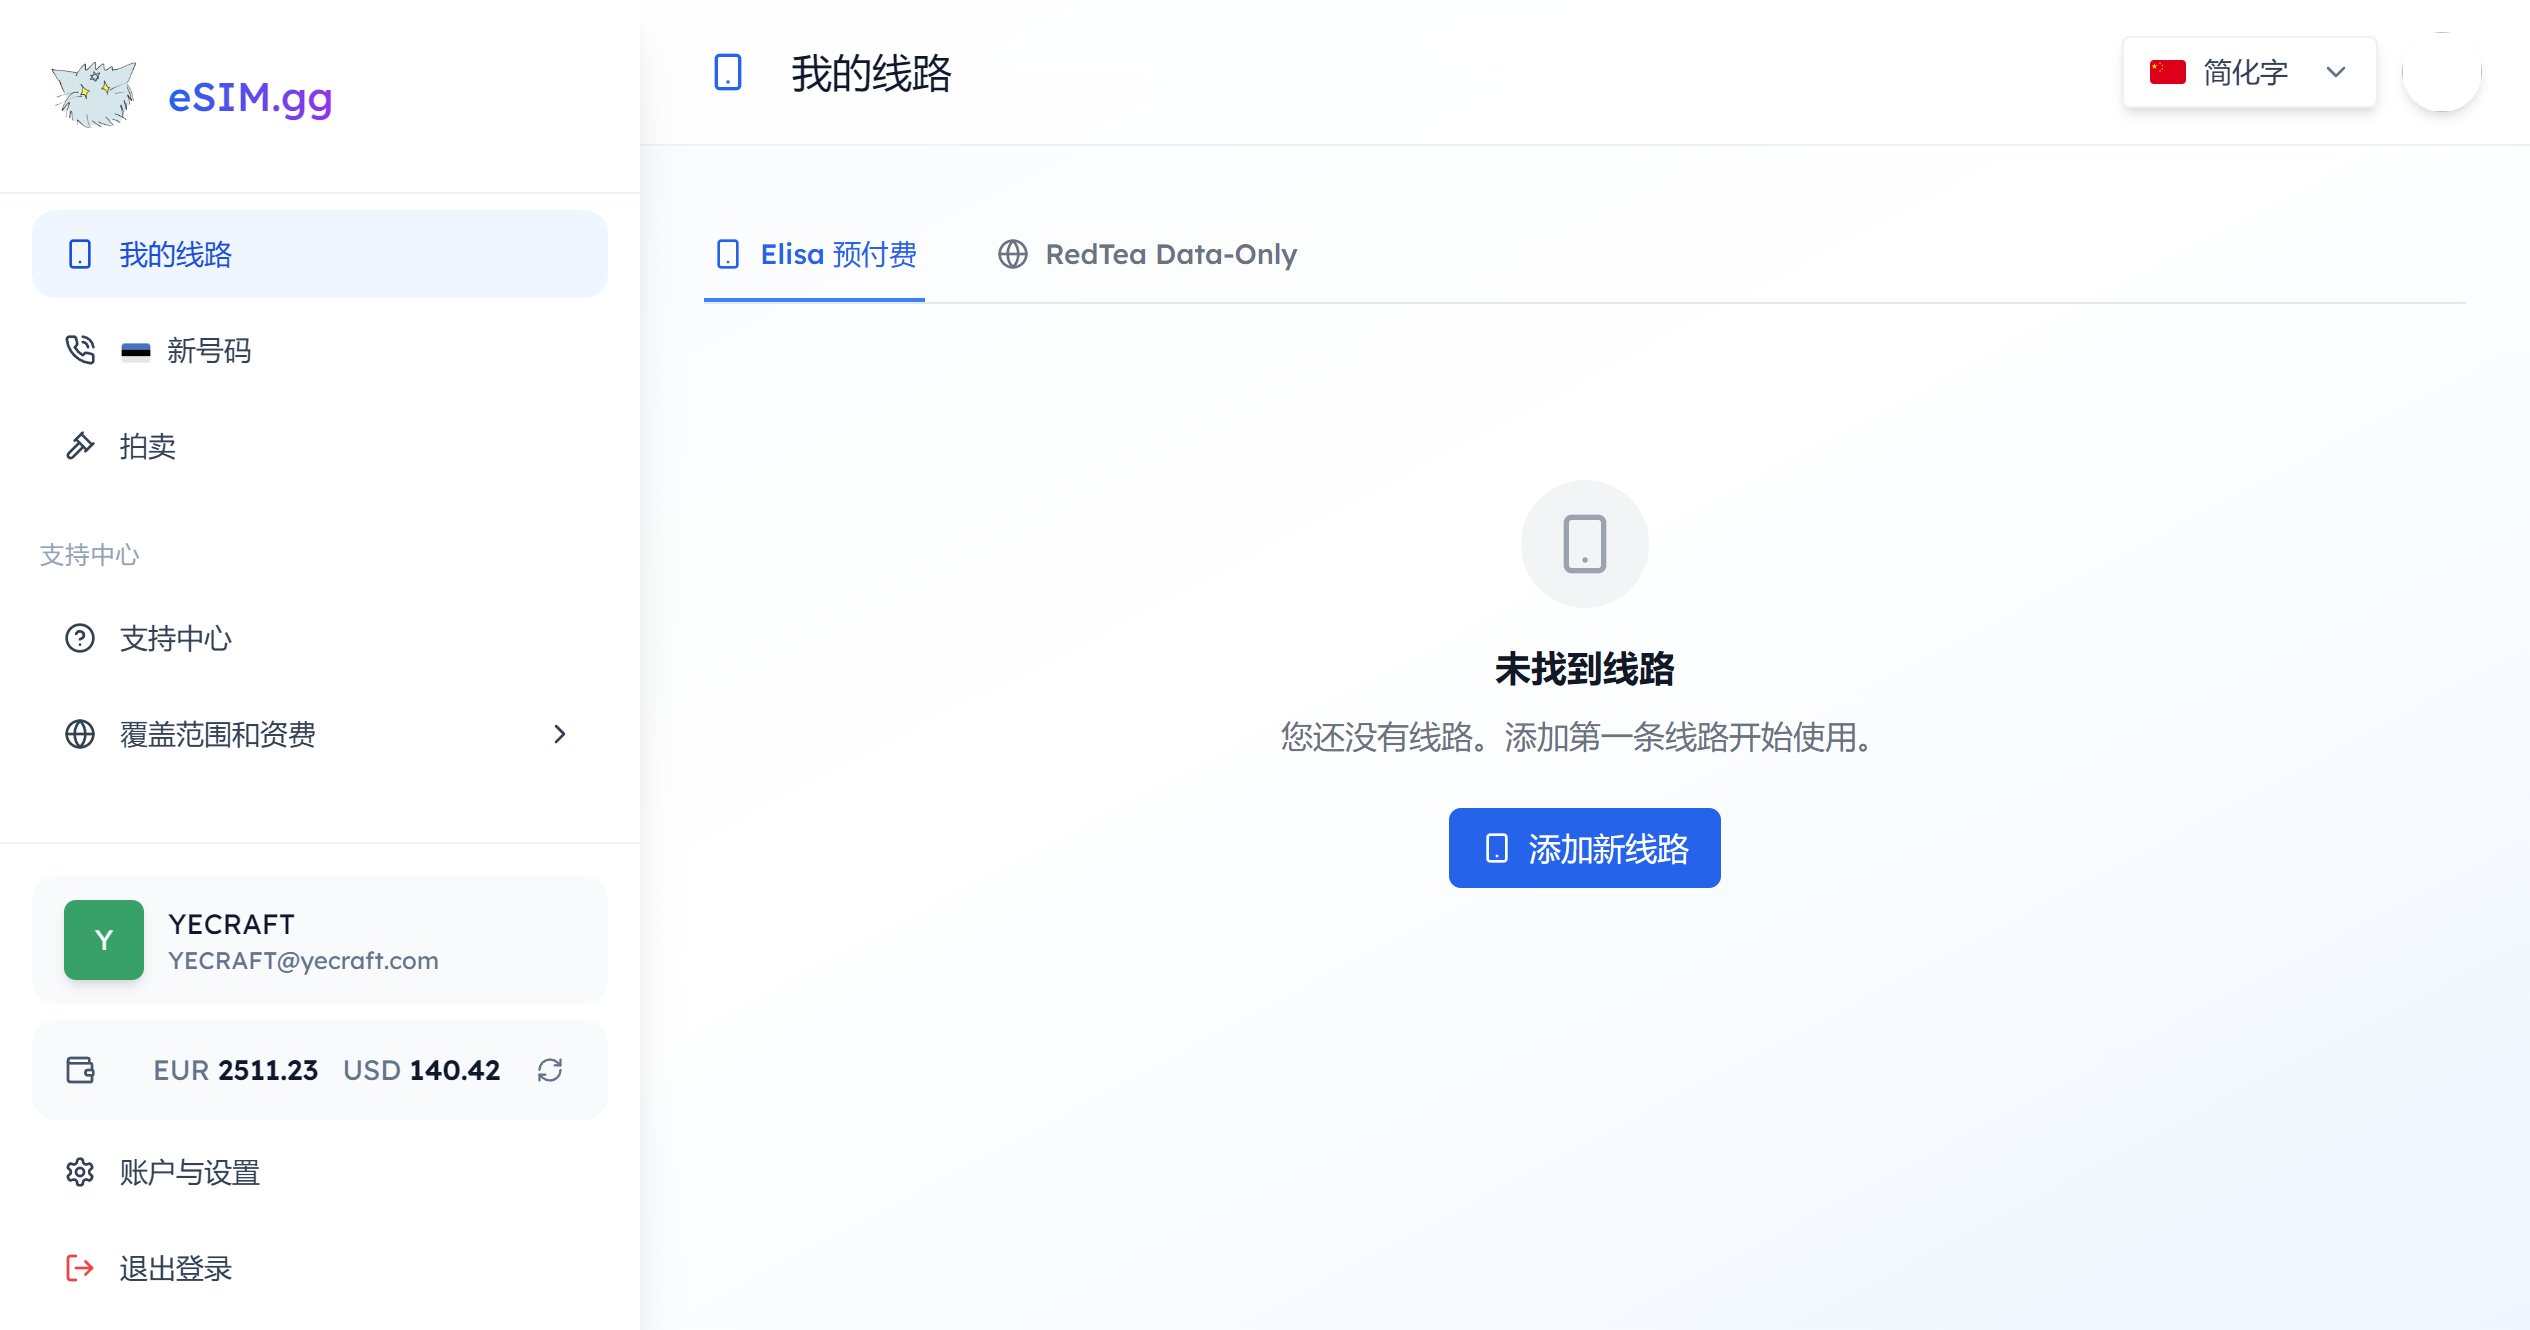Click the Estonian flag beside 新号码
The width and height of the screenshot is (2530, 1330).
[x=137, y=350]
